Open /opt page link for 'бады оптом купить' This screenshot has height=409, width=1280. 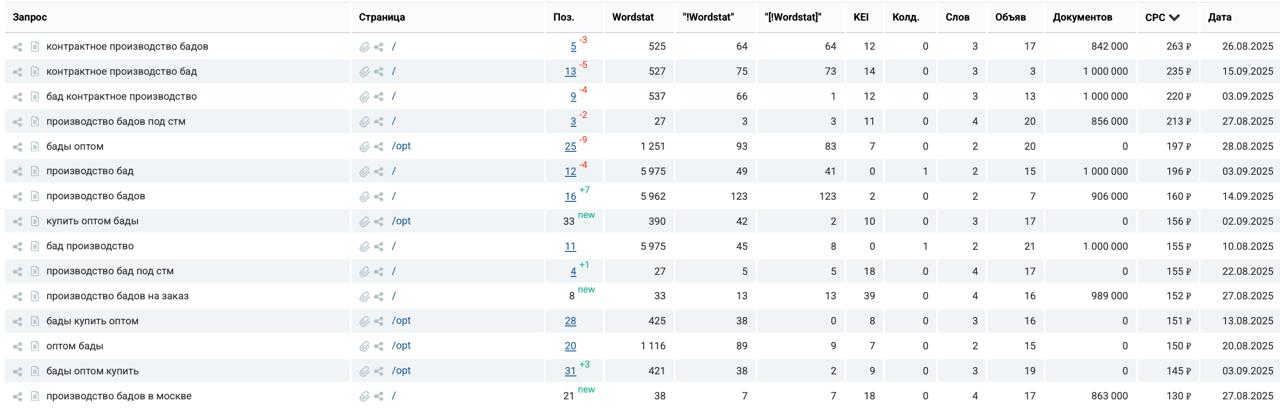401,371
